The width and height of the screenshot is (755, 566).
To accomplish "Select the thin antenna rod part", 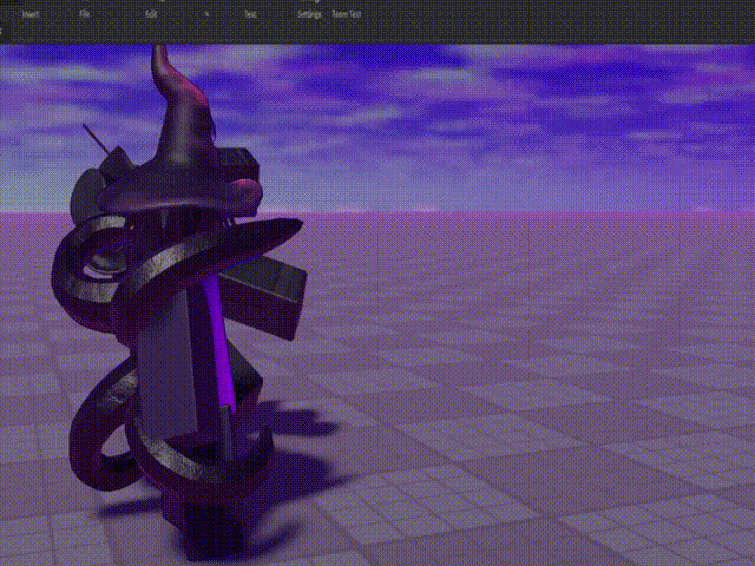I will pos(94,137).
